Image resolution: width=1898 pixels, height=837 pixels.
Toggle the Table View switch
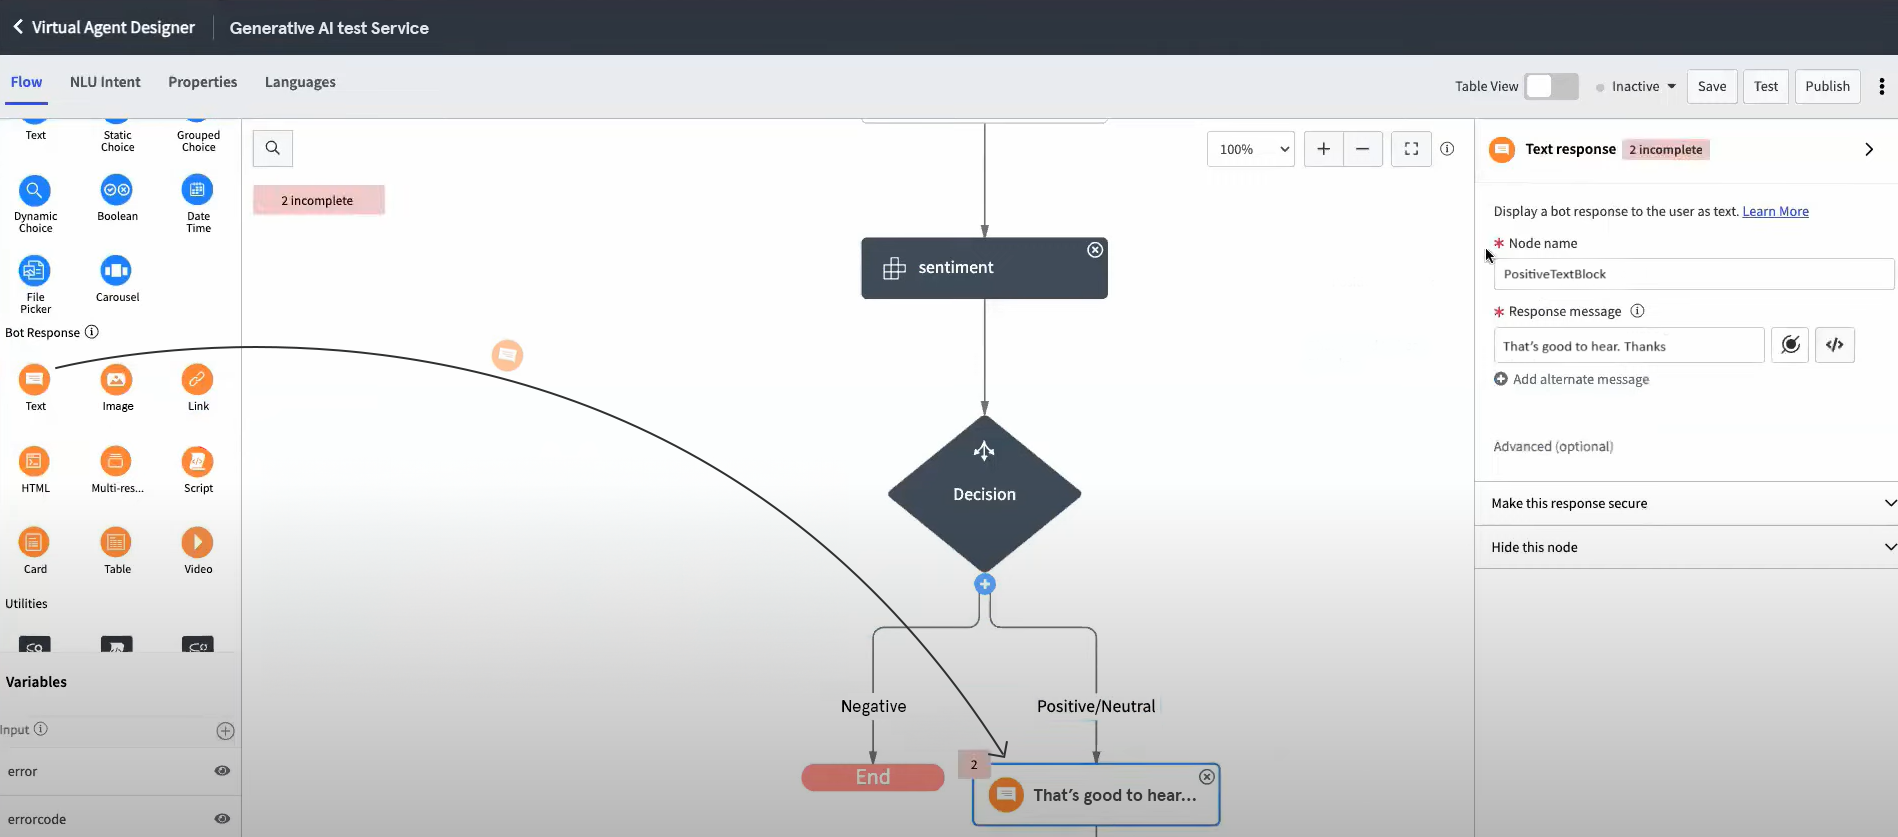[1551, 86]
